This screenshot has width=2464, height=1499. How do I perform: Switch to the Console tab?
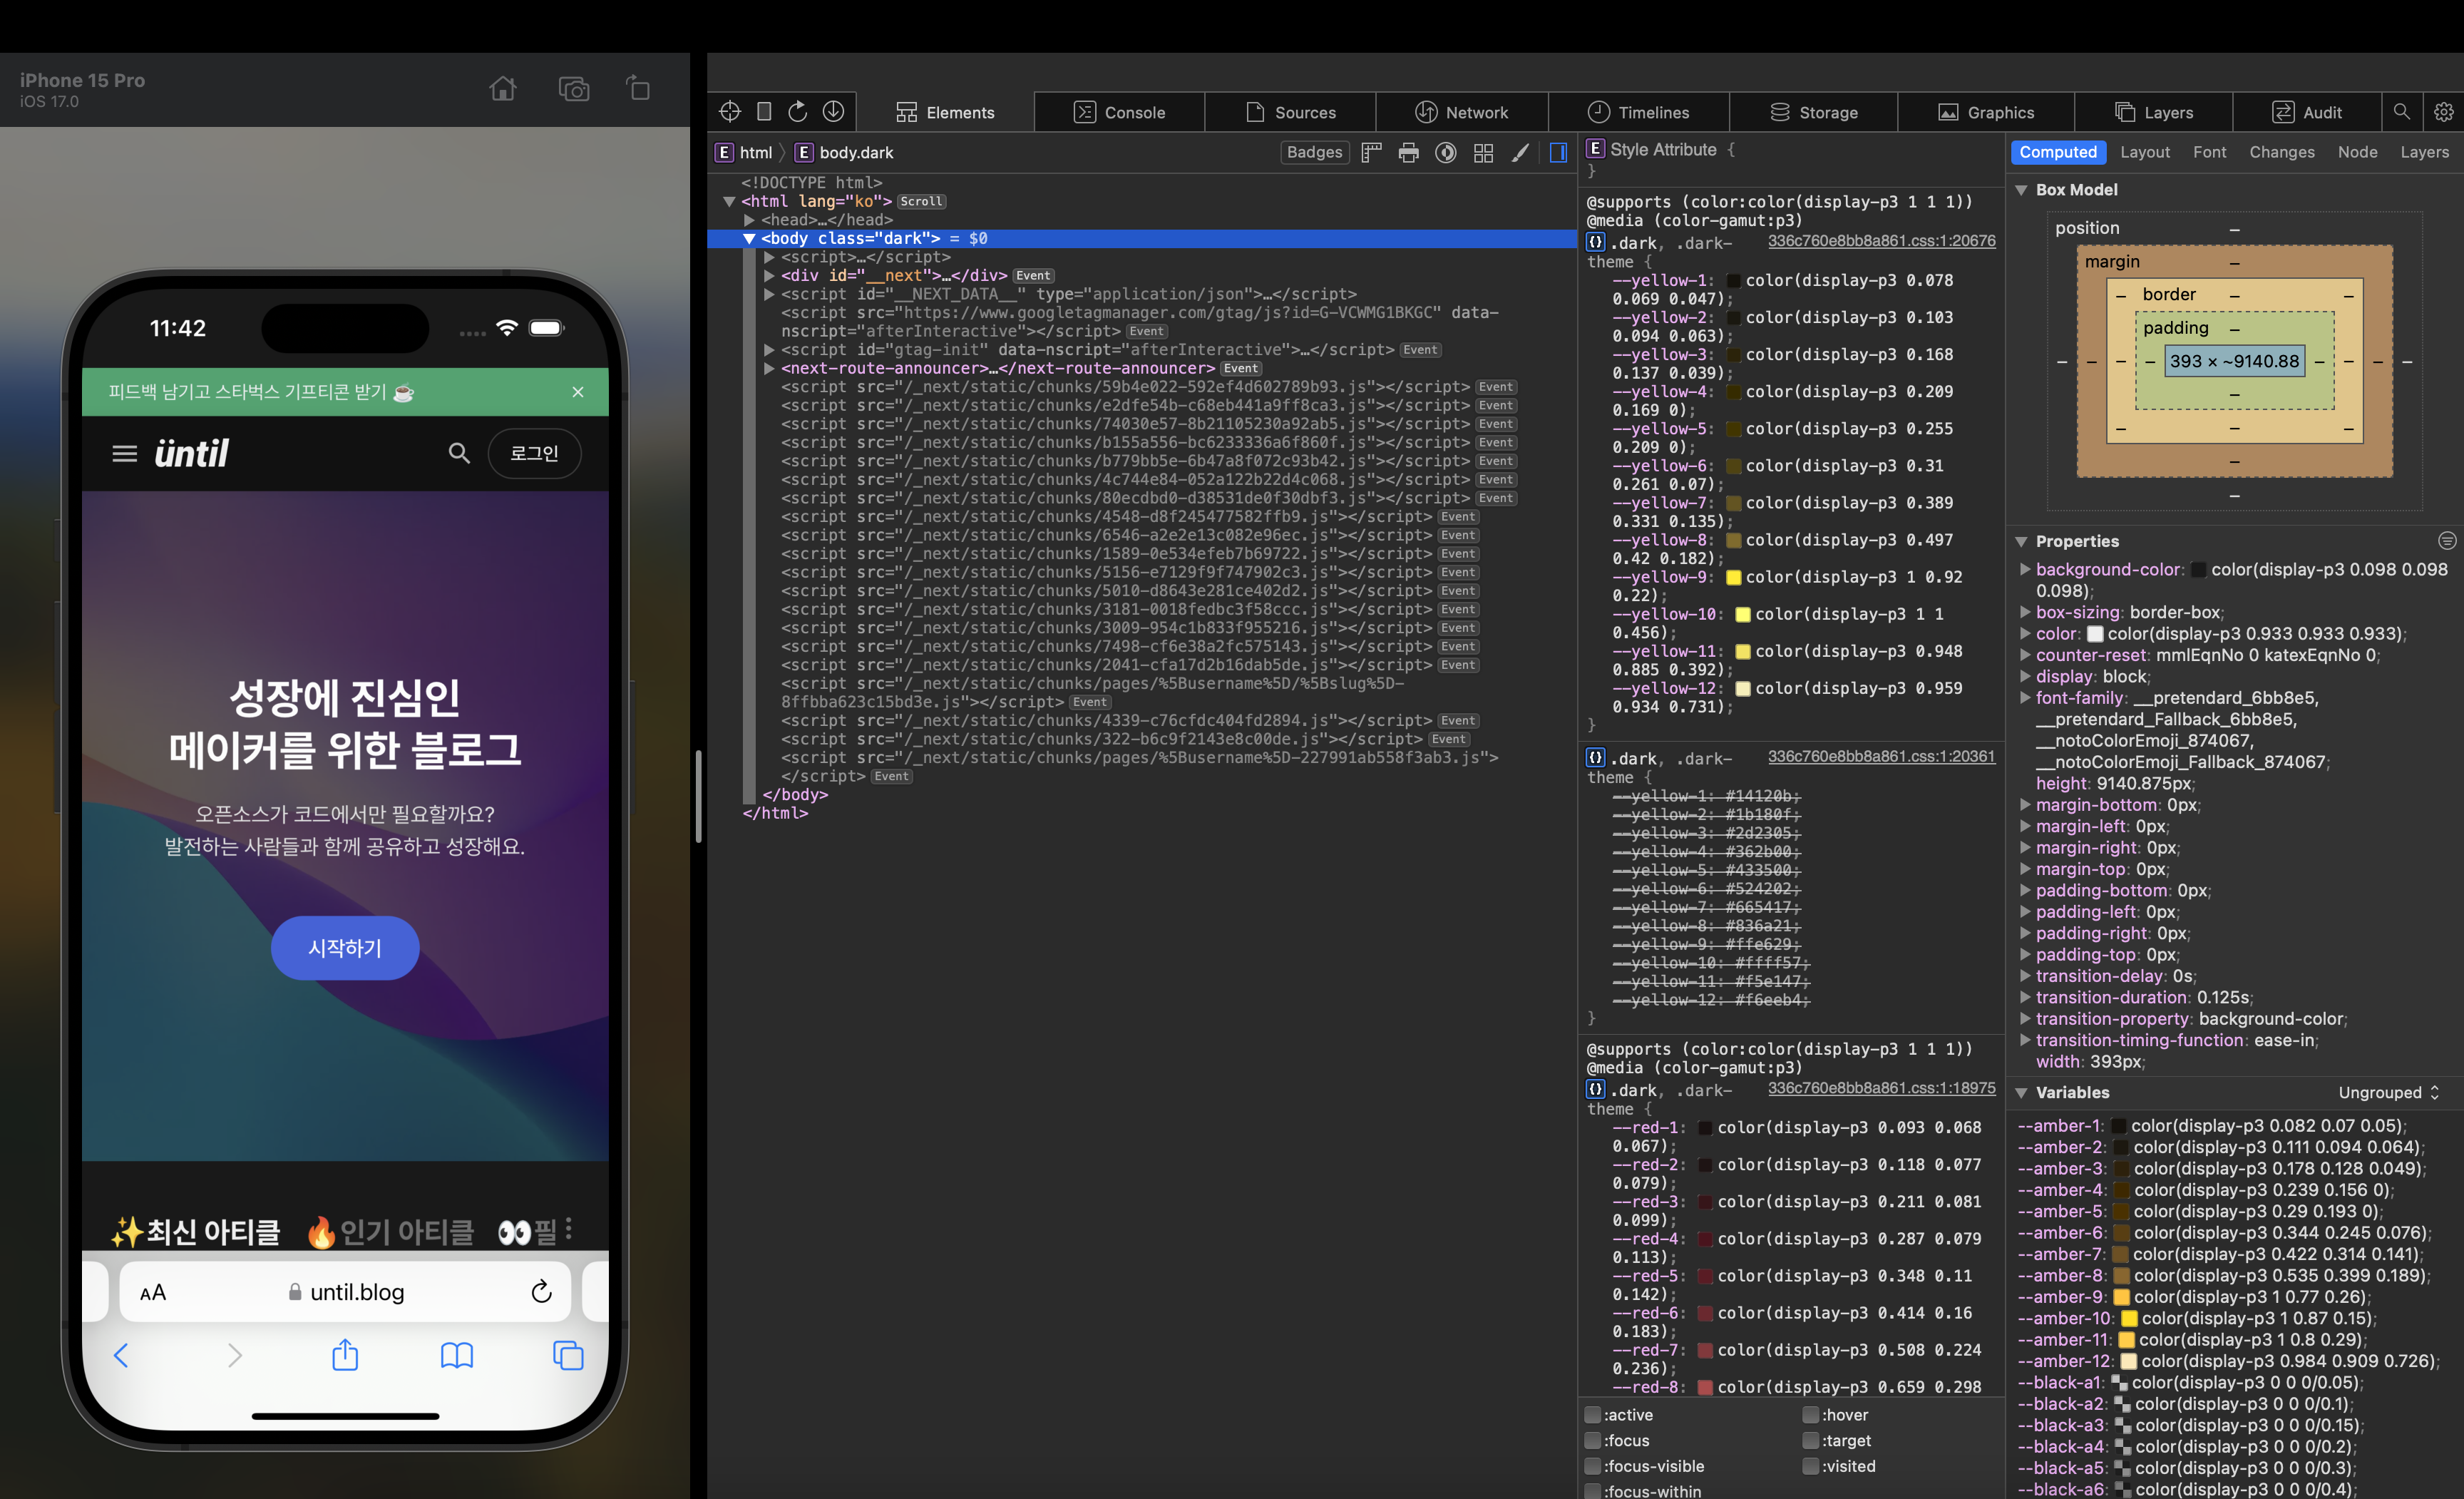(1119, 112)
